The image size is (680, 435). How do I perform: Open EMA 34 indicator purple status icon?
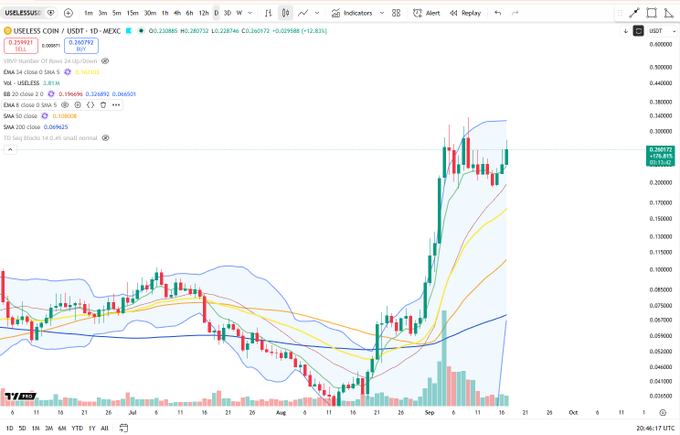[x=67, y=72]
